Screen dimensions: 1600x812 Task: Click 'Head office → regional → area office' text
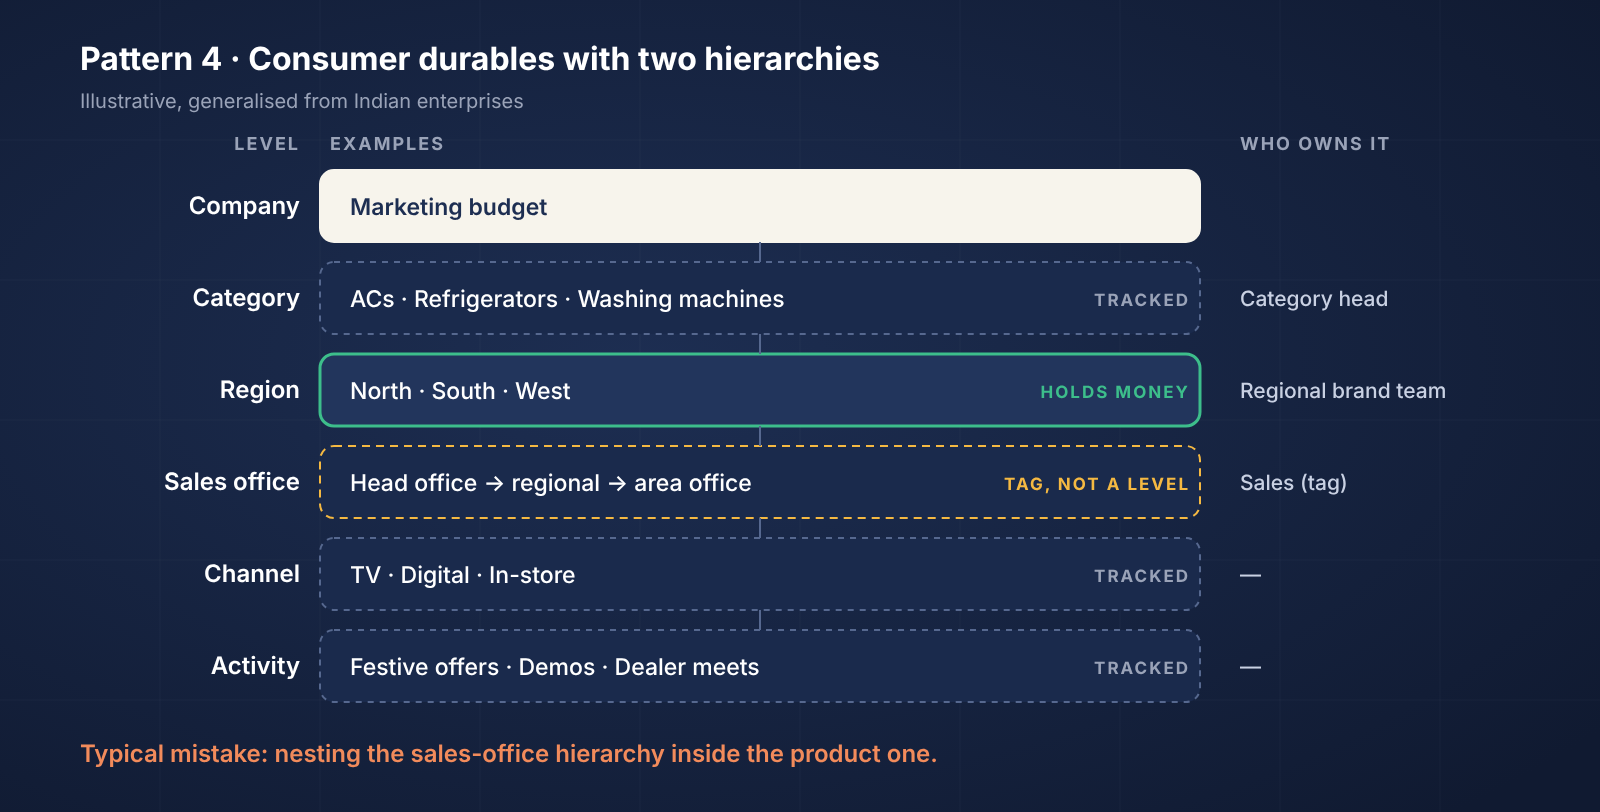pos(551,483)
